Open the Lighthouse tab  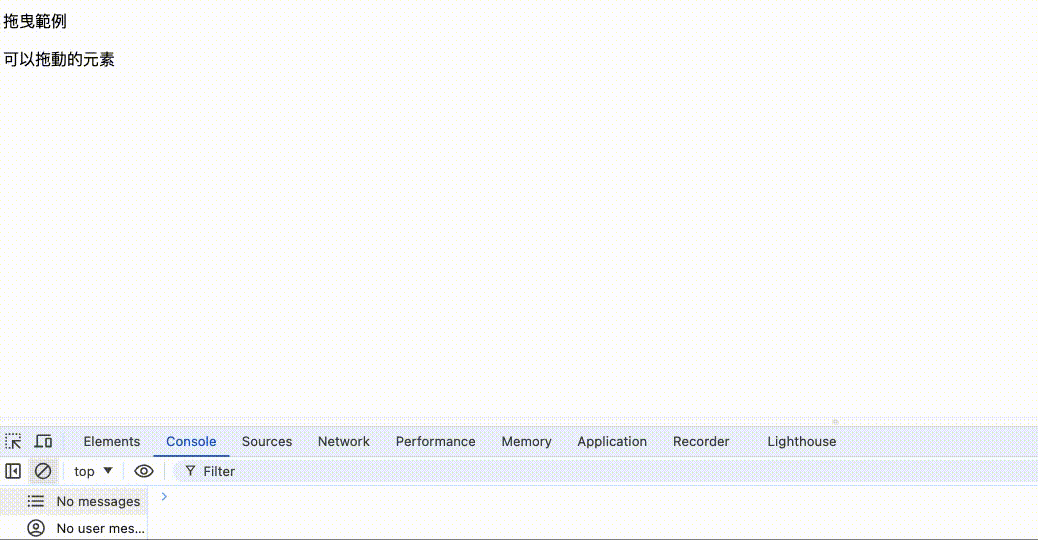[x=801, y=441]
